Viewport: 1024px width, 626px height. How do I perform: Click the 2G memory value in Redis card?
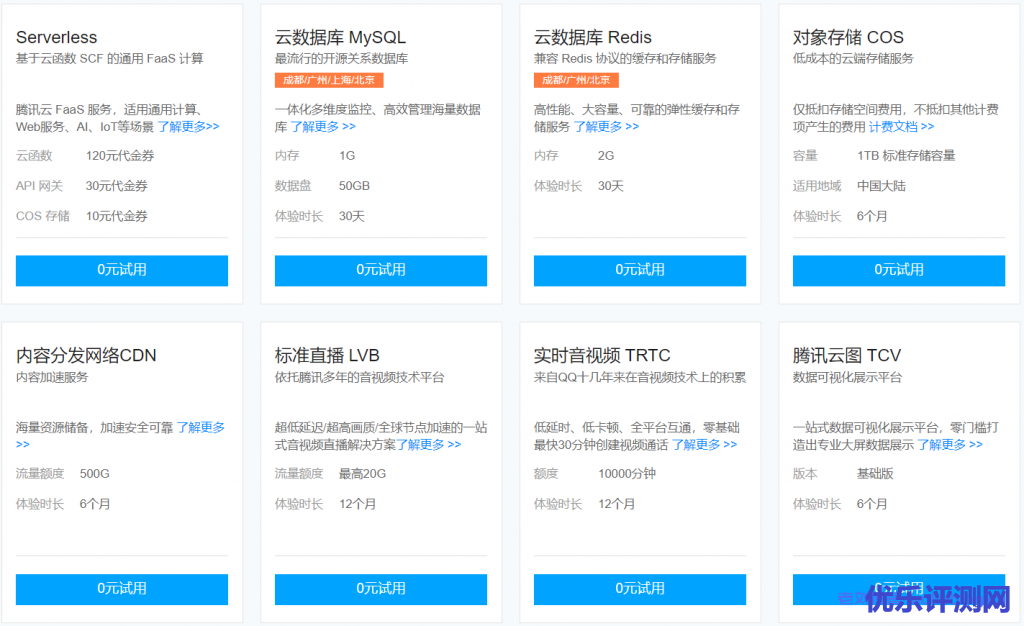click(x=606, y=155)
